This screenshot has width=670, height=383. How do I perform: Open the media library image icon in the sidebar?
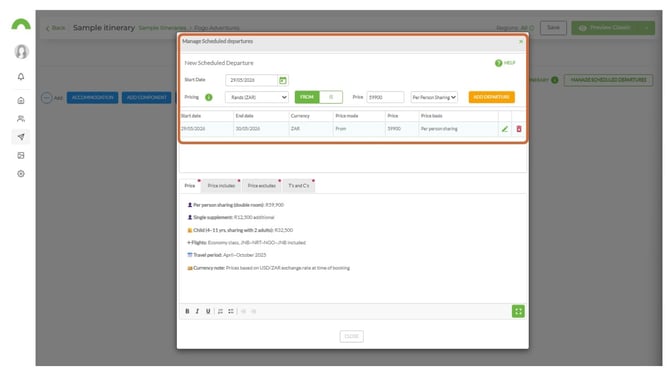(21, 156)
